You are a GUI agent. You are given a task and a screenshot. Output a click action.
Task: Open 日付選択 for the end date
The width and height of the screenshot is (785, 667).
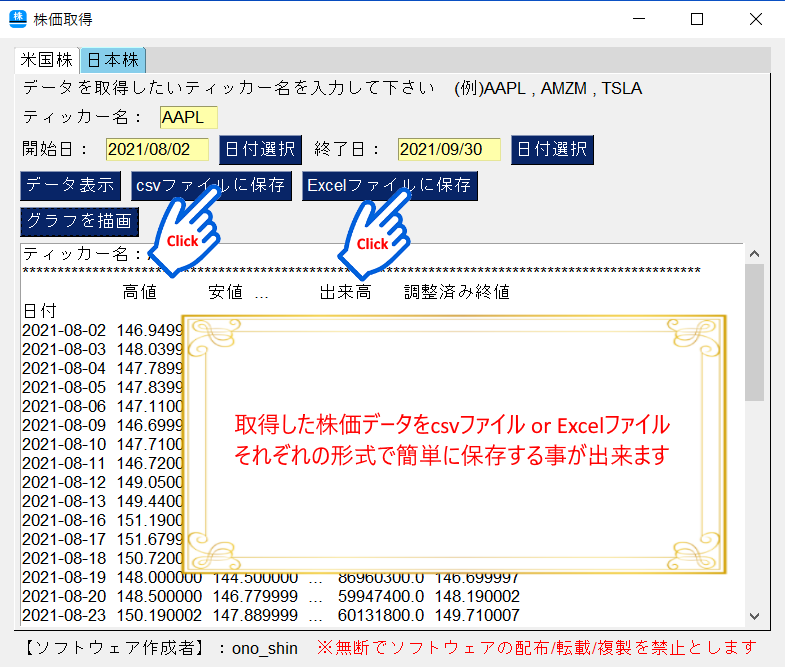pos(552,149)
